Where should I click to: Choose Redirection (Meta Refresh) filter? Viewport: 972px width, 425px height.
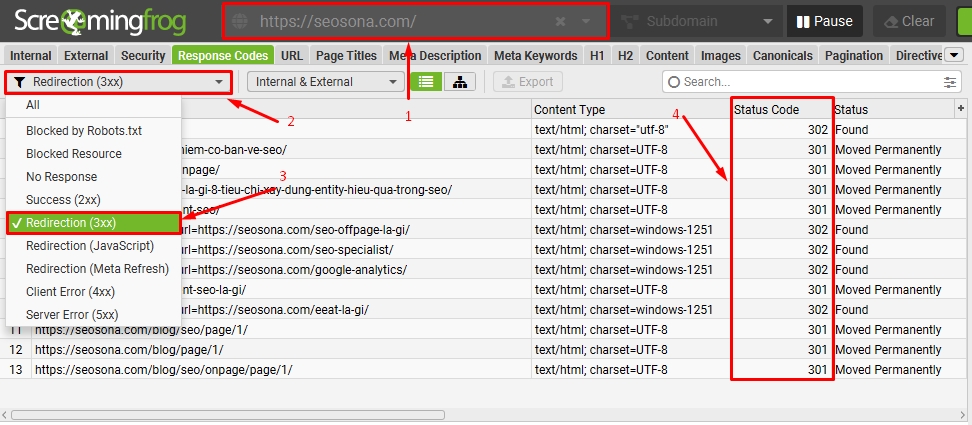94,269
